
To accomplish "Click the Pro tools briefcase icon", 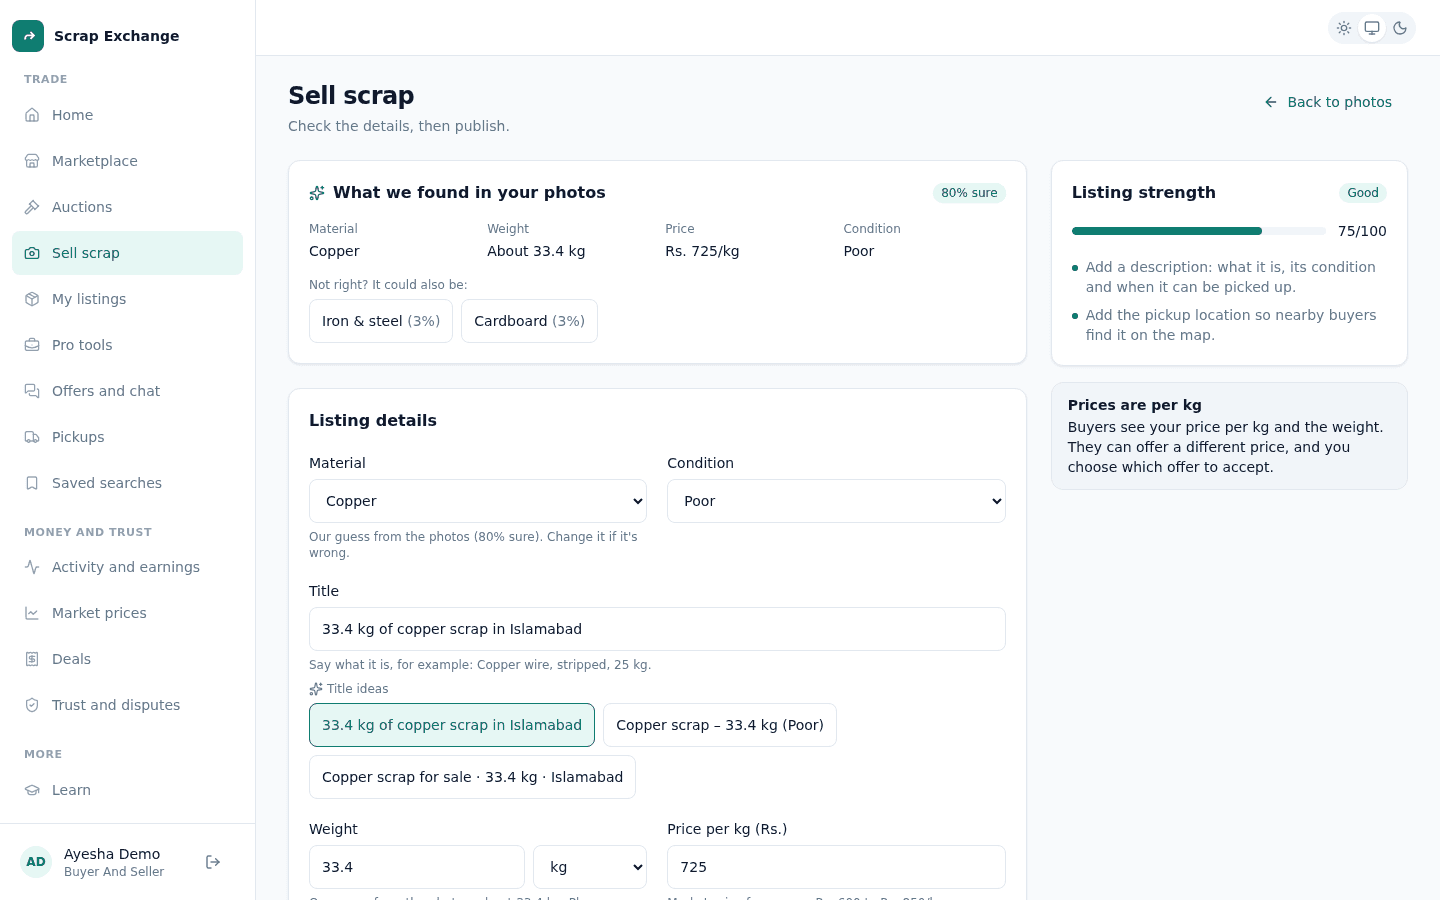I will pyautogui.click(x=32, y=345).
